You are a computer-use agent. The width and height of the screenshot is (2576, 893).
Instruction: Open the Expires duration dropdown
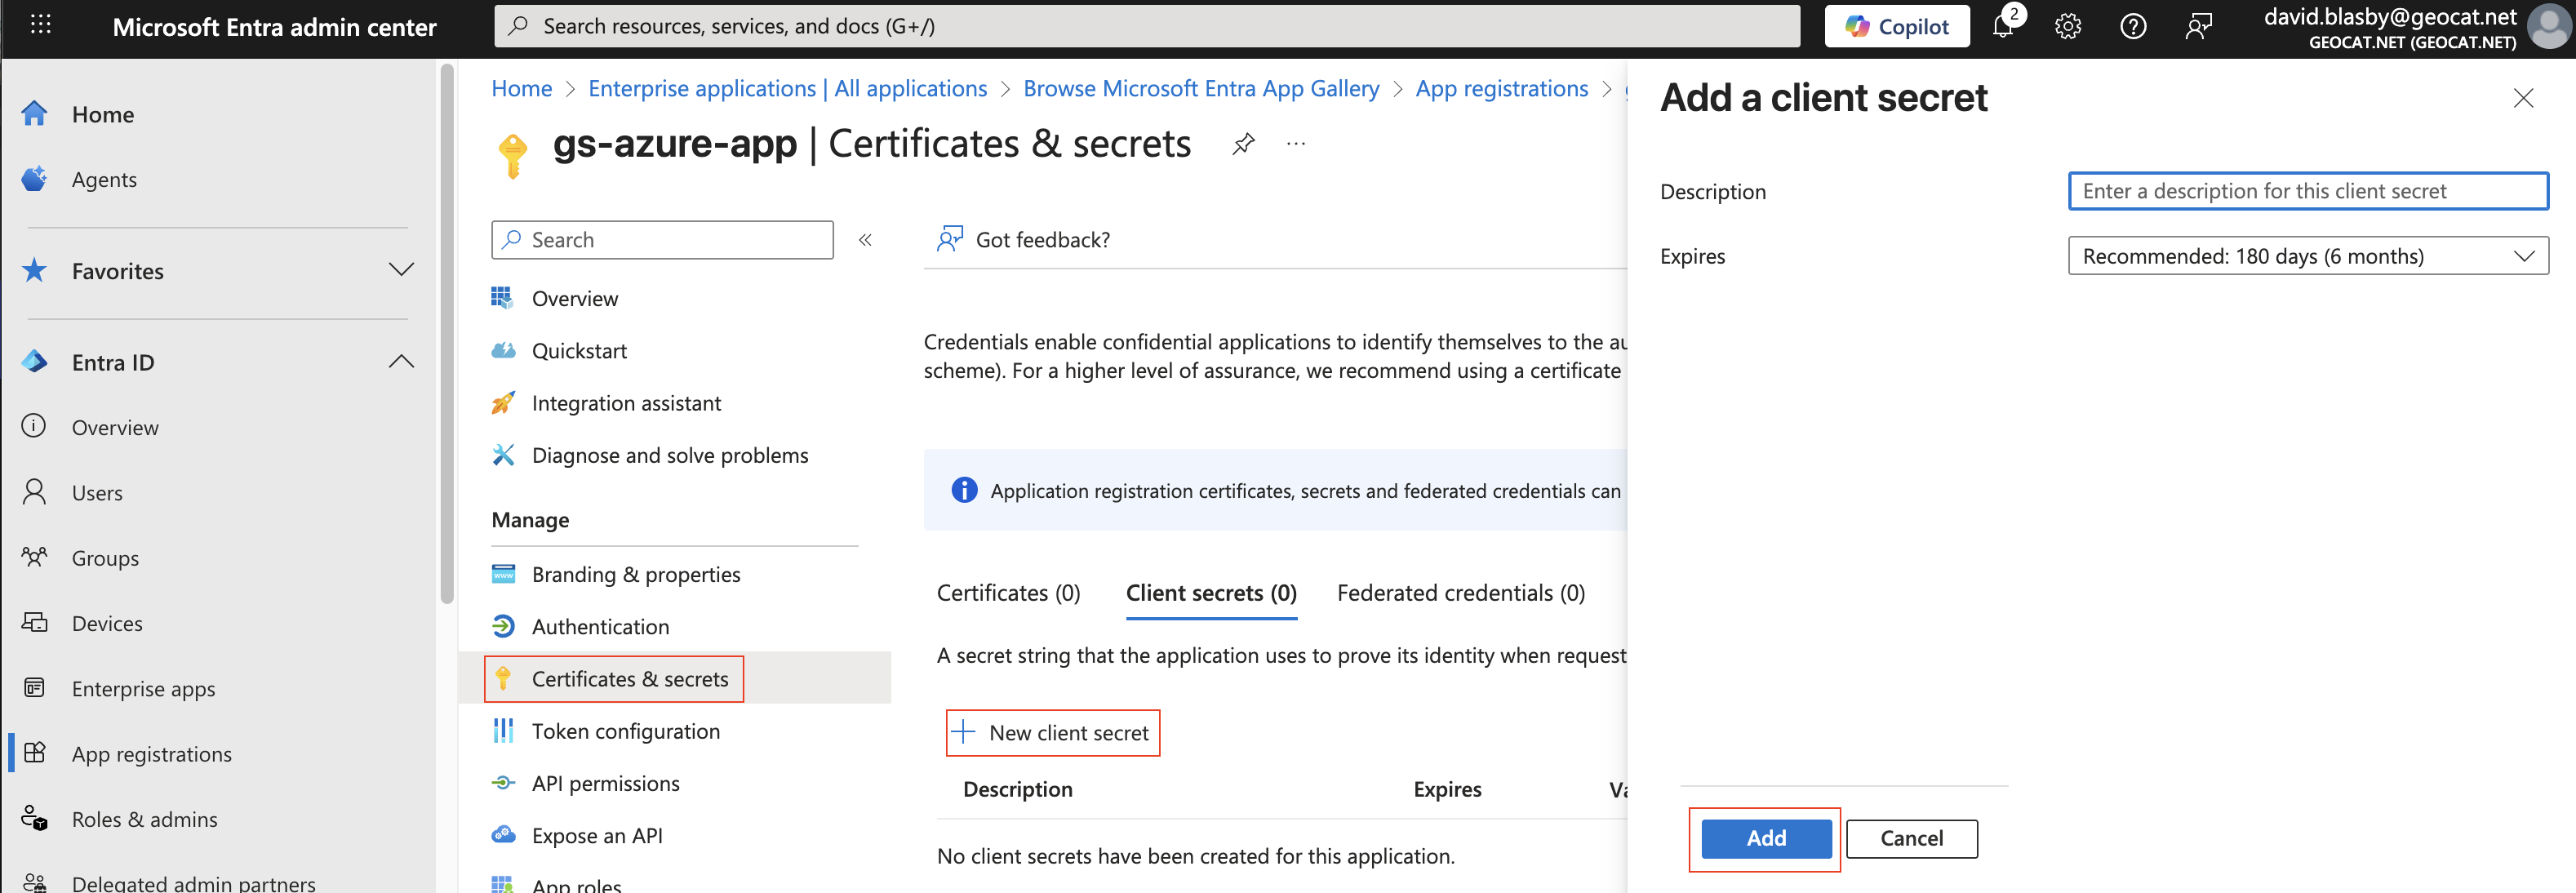pos(2307,256)
